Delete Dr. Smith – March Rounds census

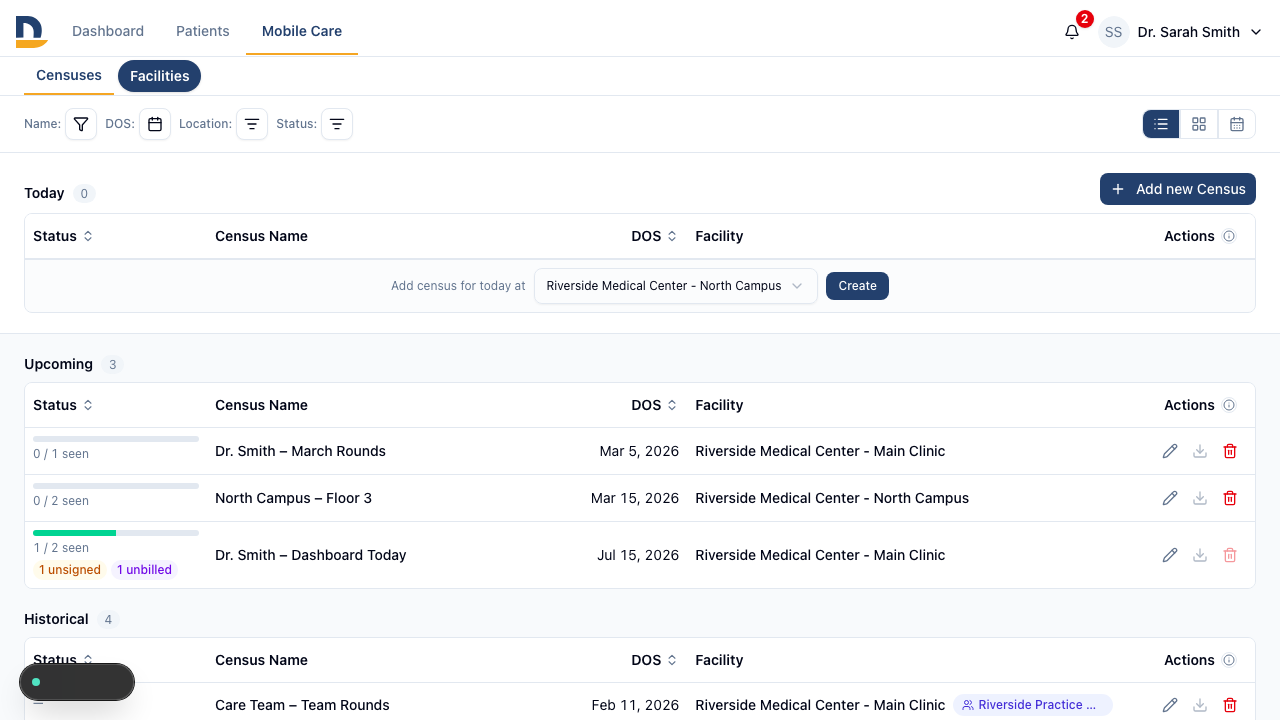click(1230, 451)
